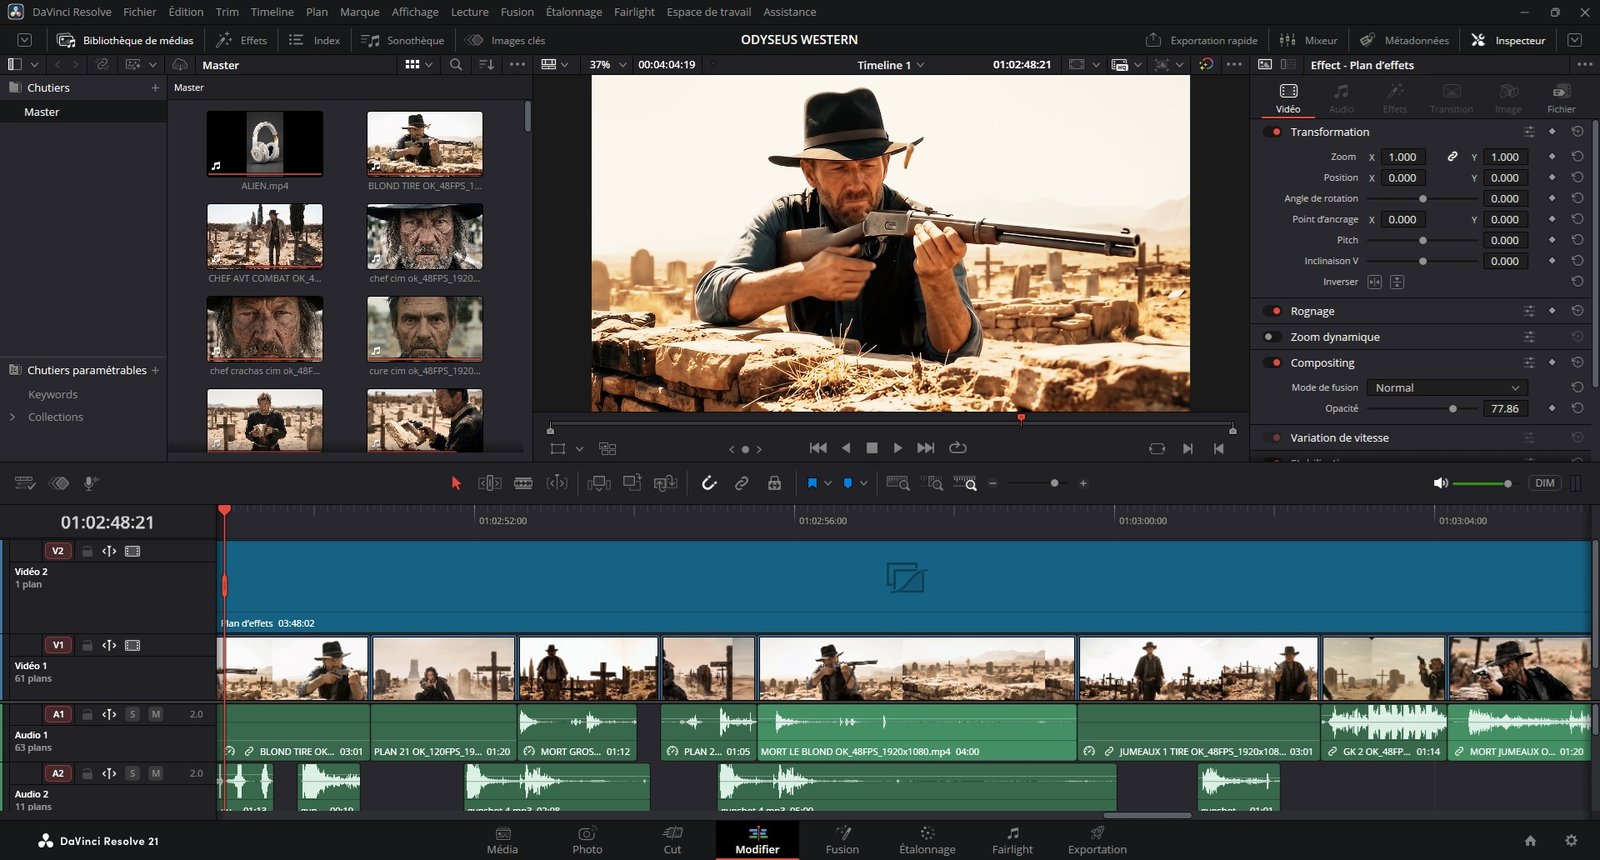Enable the Zoom dynamique toggle
Image resolution: width=1600 pixels, height=860 pixels.
pyautogui.click(x=1273, y=337)
